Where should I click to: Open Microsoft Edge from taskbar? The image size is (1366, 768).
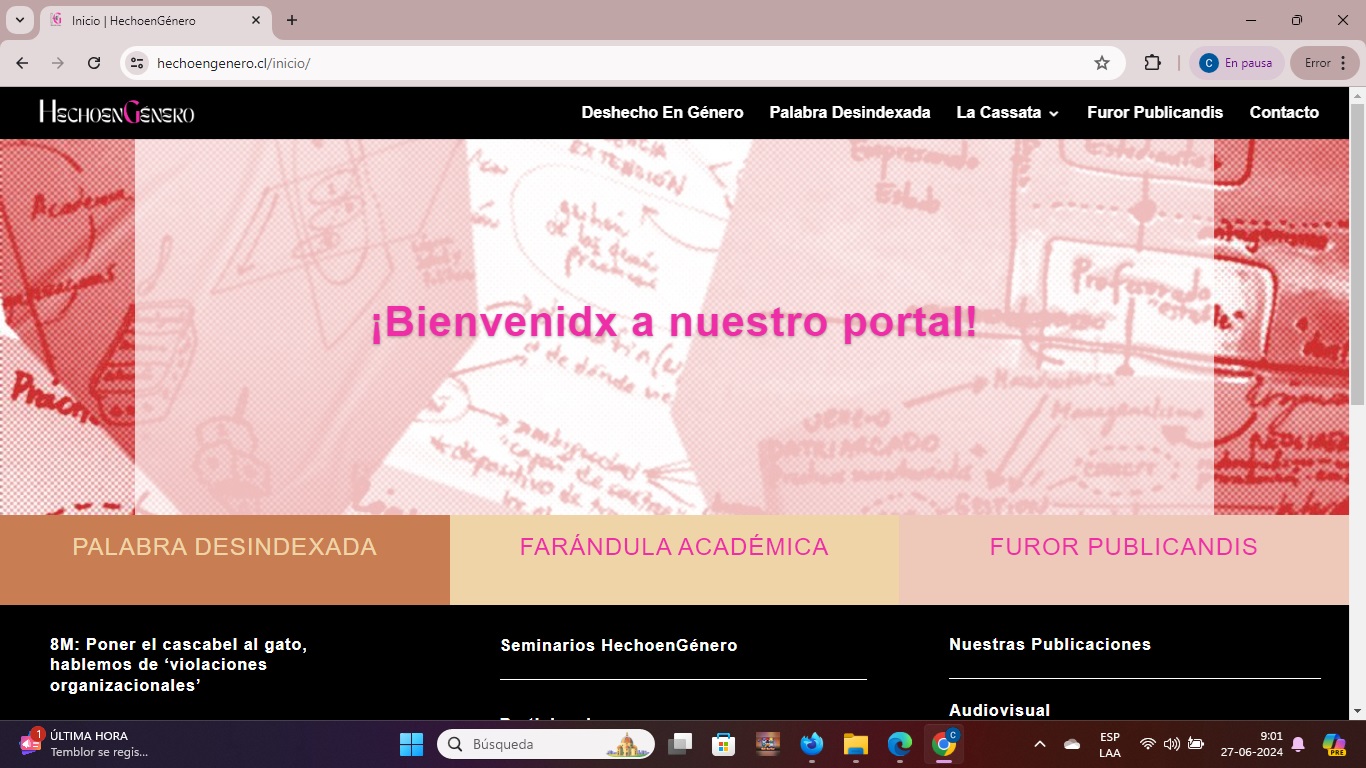pyautogui.click(x=900, y=744)
